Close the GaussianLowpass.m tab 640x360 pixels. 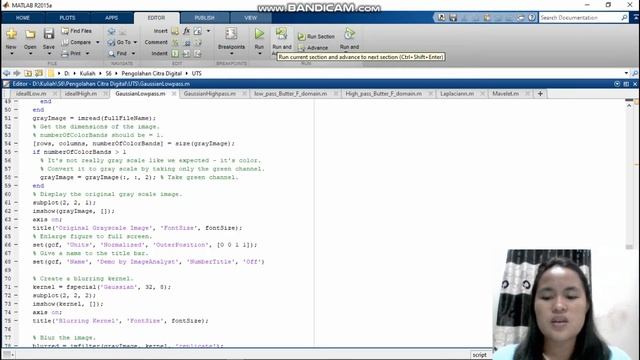click(174, 94)
